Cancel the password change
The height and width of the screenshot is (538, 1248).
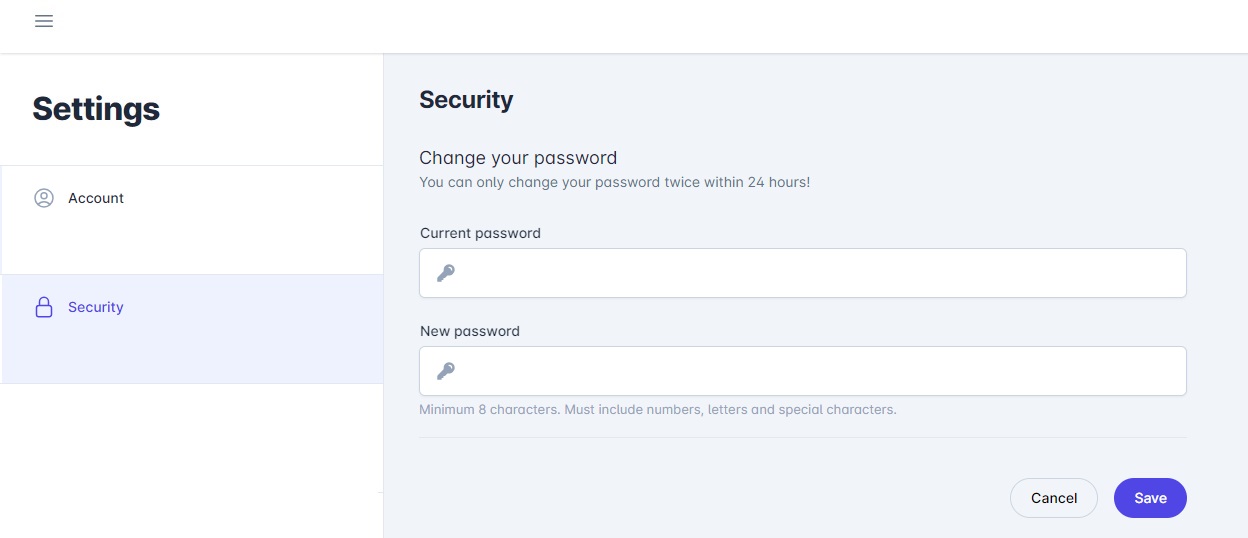point(1053,498)
